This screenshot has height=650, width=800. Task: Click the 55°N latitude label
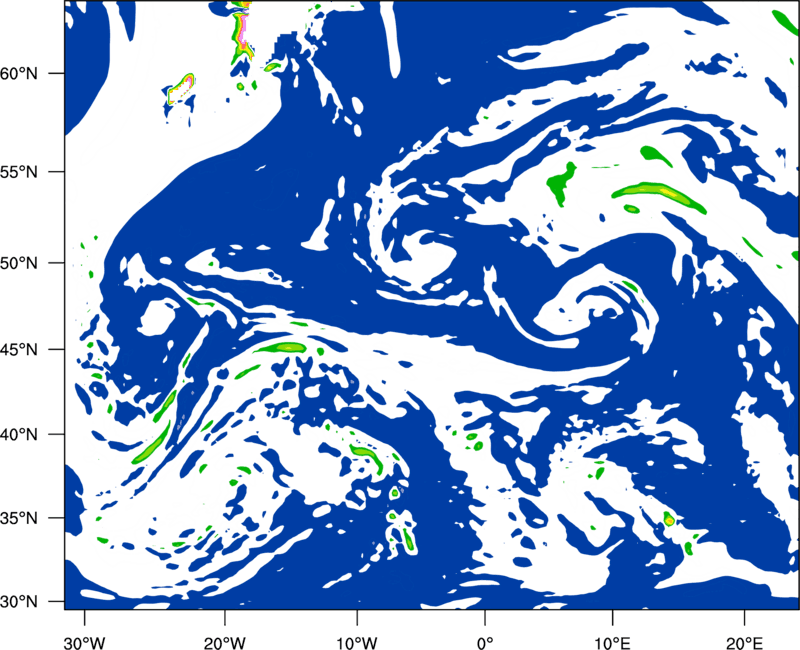pyautogui.click(x=19, y=172)
